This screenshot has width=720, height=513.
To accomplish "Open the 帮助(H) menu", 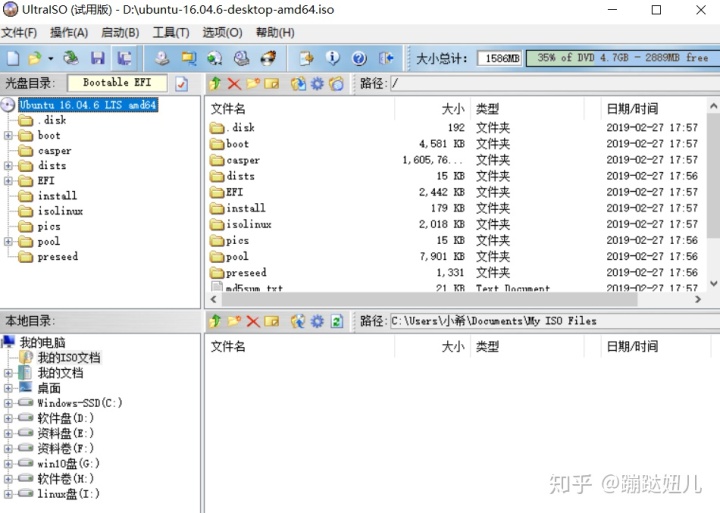I will pos(275,33).
